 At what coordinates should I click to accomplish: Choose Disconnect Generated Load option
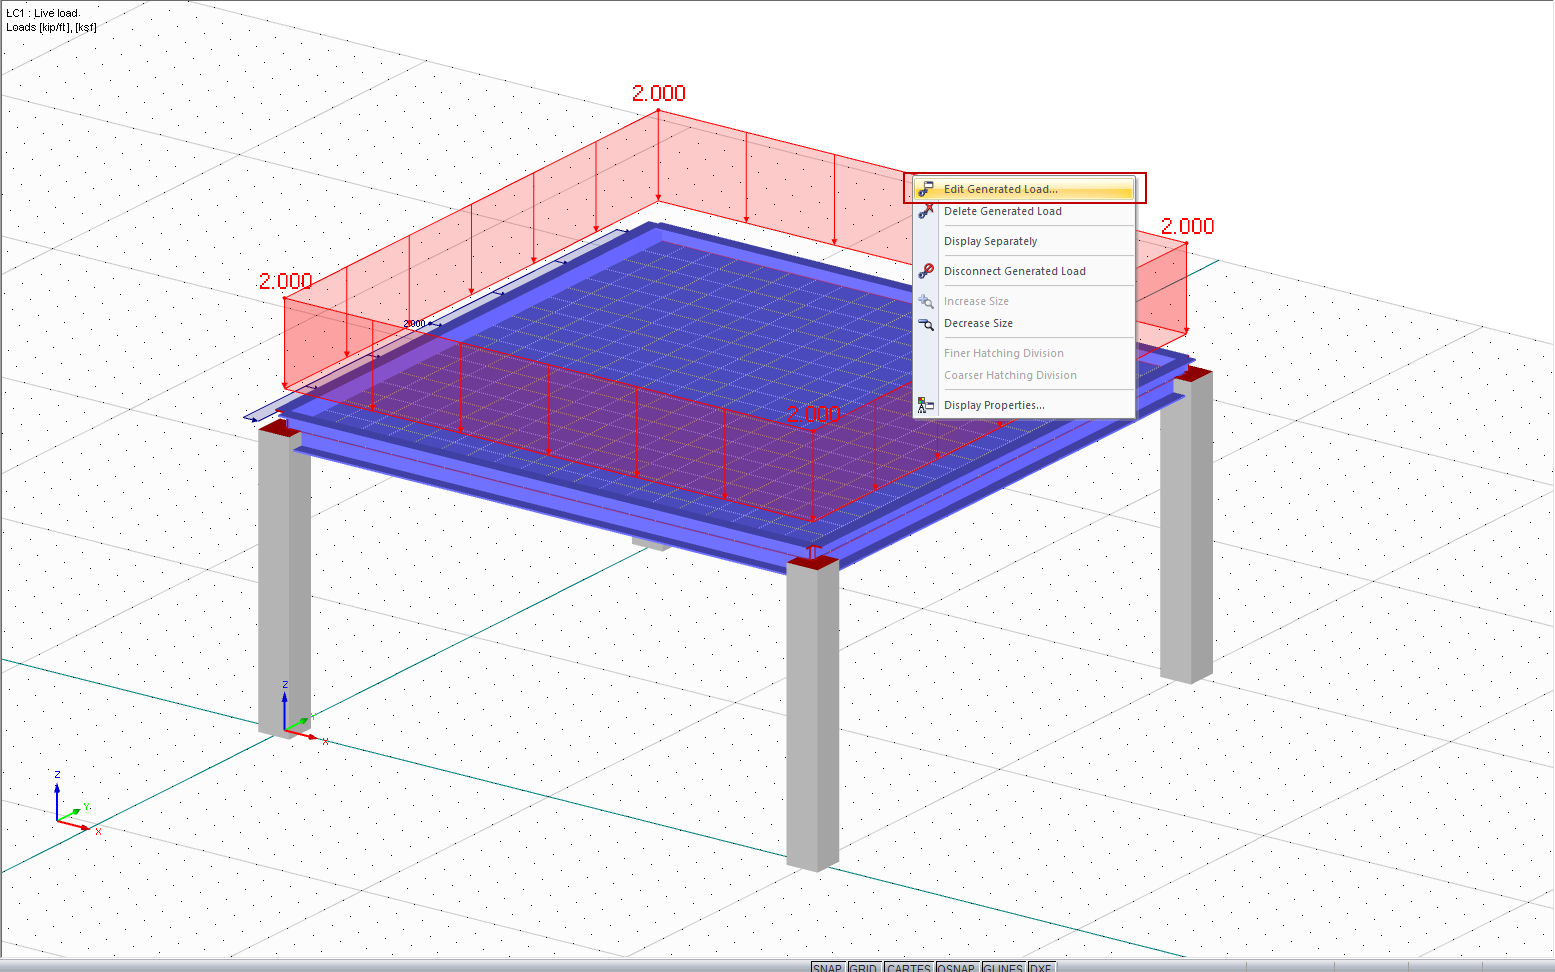[x=1025, y=271]
